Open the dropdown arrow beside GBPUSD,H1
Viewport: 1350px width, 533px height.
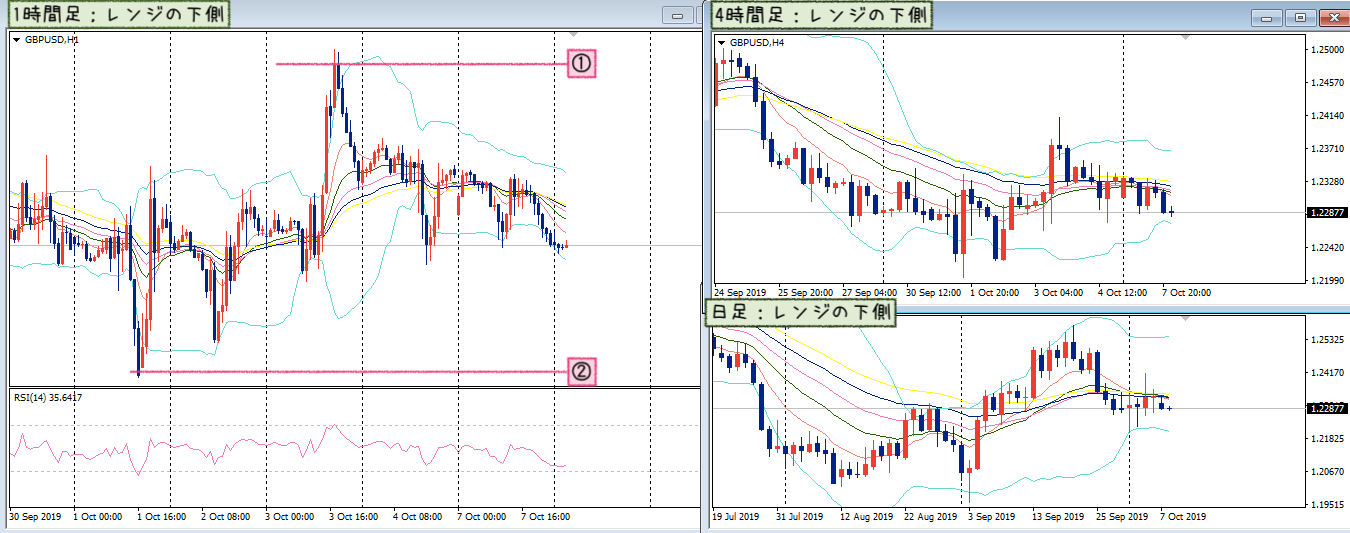tap(17, 40)
